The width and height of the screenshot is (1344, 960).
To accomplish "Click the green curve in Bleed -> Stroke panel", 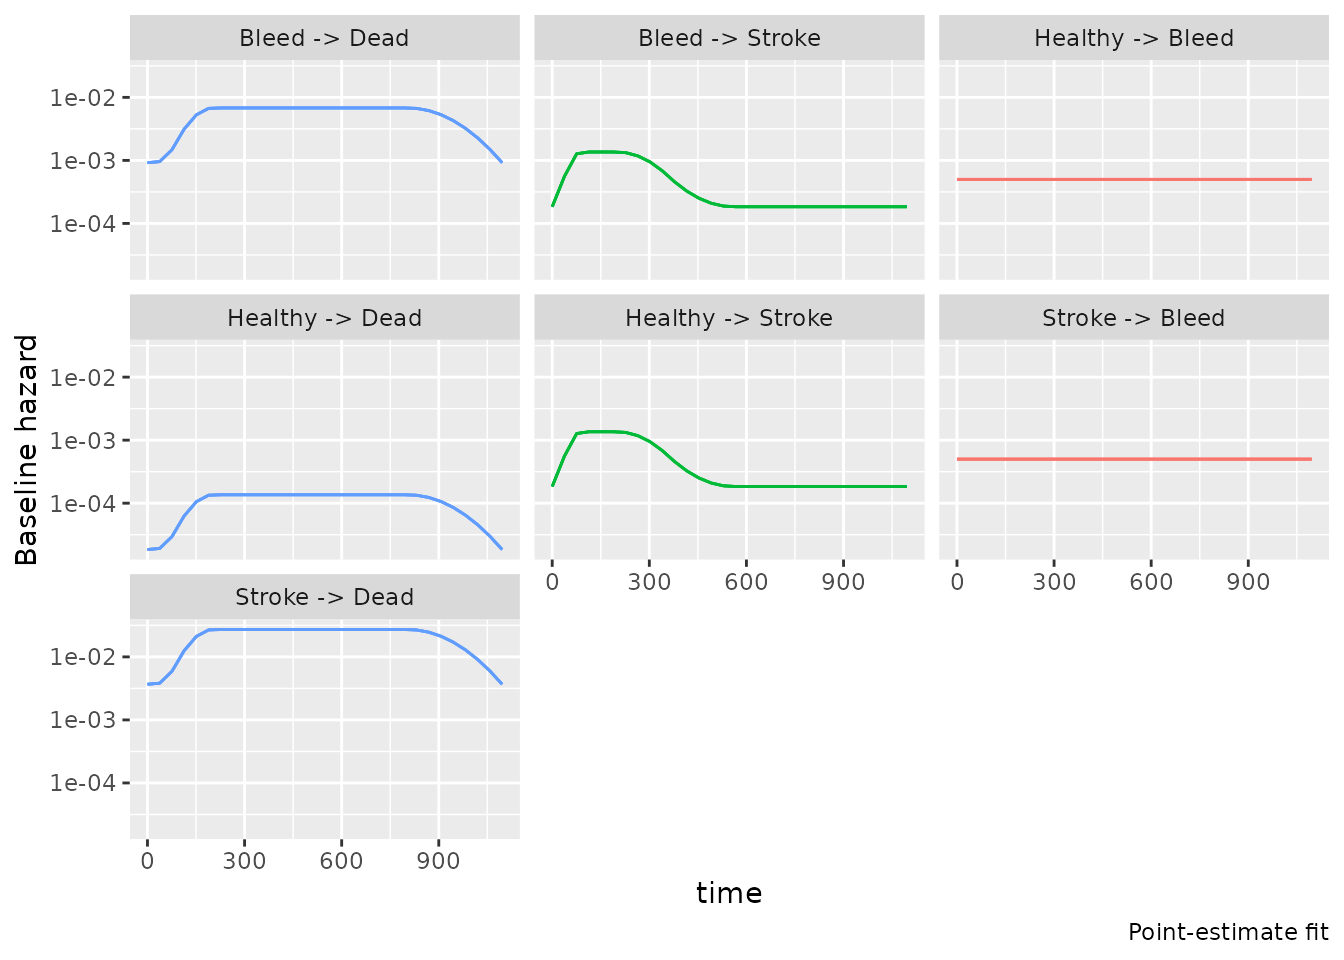I will tap(800, 206).
